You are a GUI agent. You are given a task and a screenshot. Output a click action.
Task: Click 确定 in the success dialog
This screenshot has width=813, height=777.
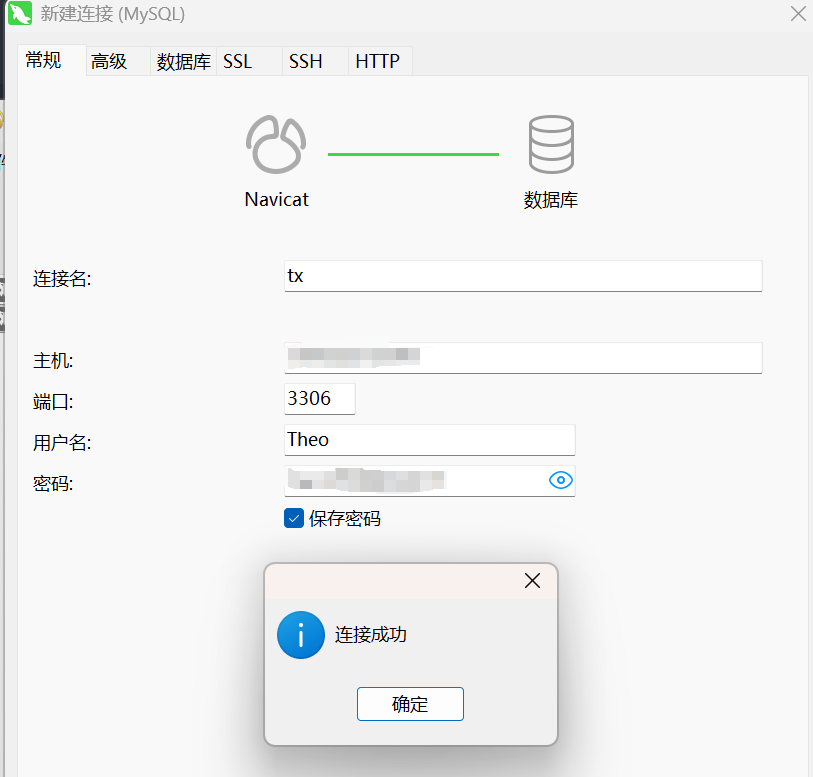(410, 704)
